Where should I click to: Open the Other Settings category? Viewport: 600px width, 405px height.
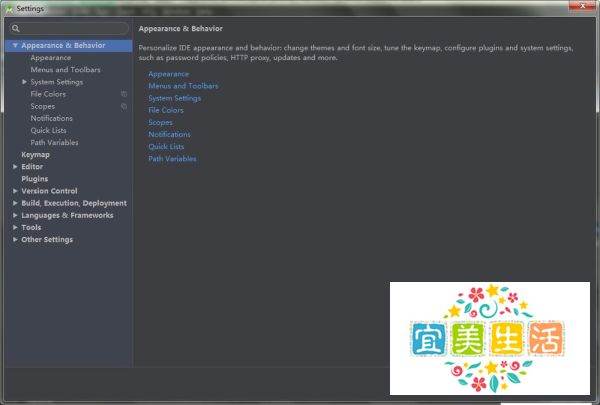click(x=47, y=239)
